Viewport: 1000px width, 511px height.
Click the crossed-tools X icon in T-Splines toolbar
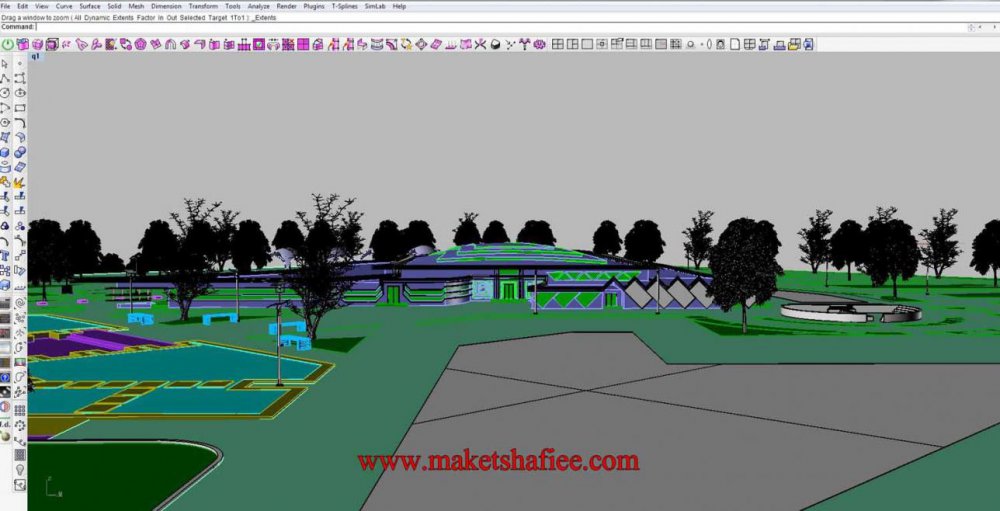(480, 44)
